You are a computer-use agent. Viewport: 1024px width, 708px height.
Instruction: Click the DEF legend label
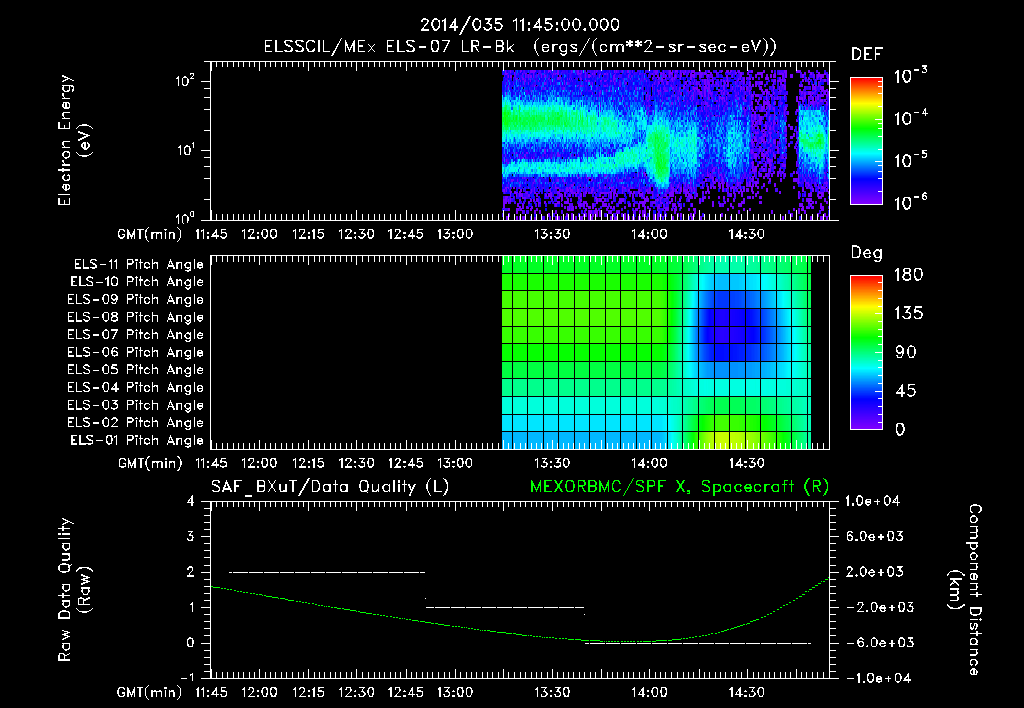point(867,55)
